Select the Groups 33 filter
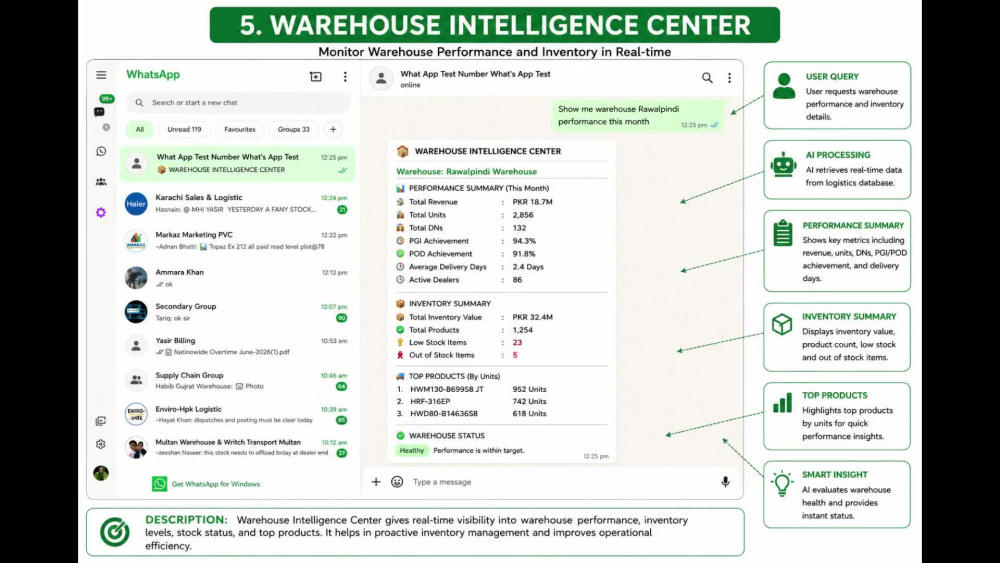 [293, 129]
